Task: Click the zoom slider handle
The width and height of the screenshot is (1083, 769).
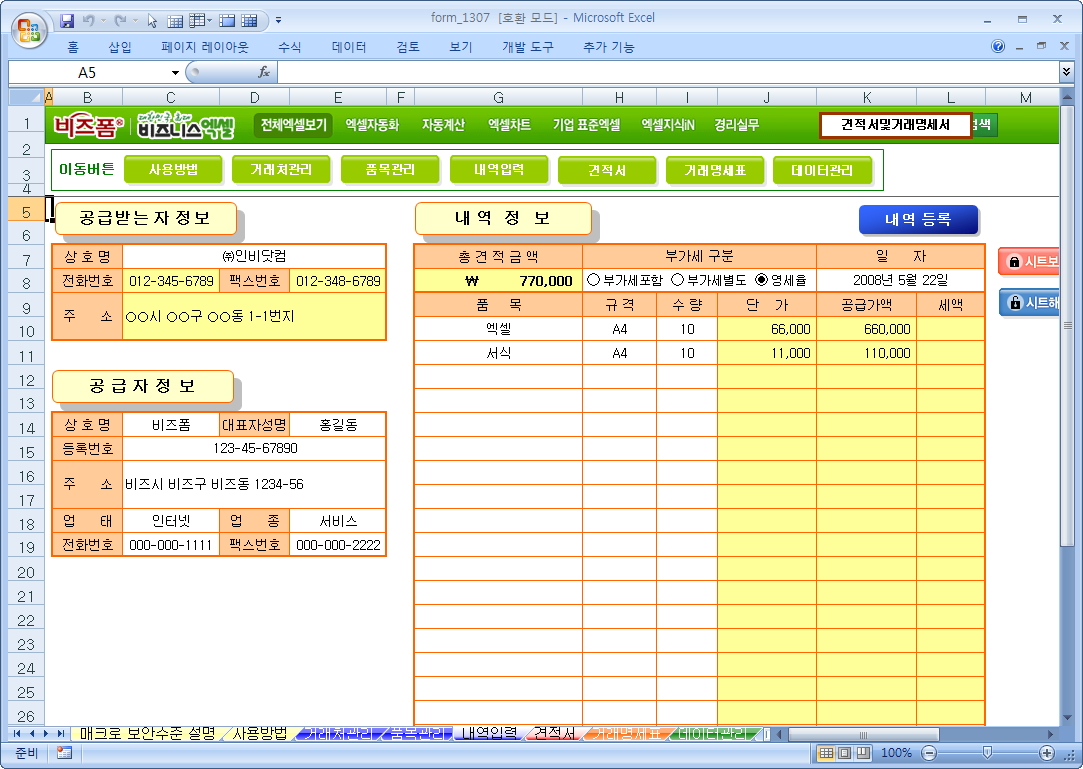Action: coord(987,753)
